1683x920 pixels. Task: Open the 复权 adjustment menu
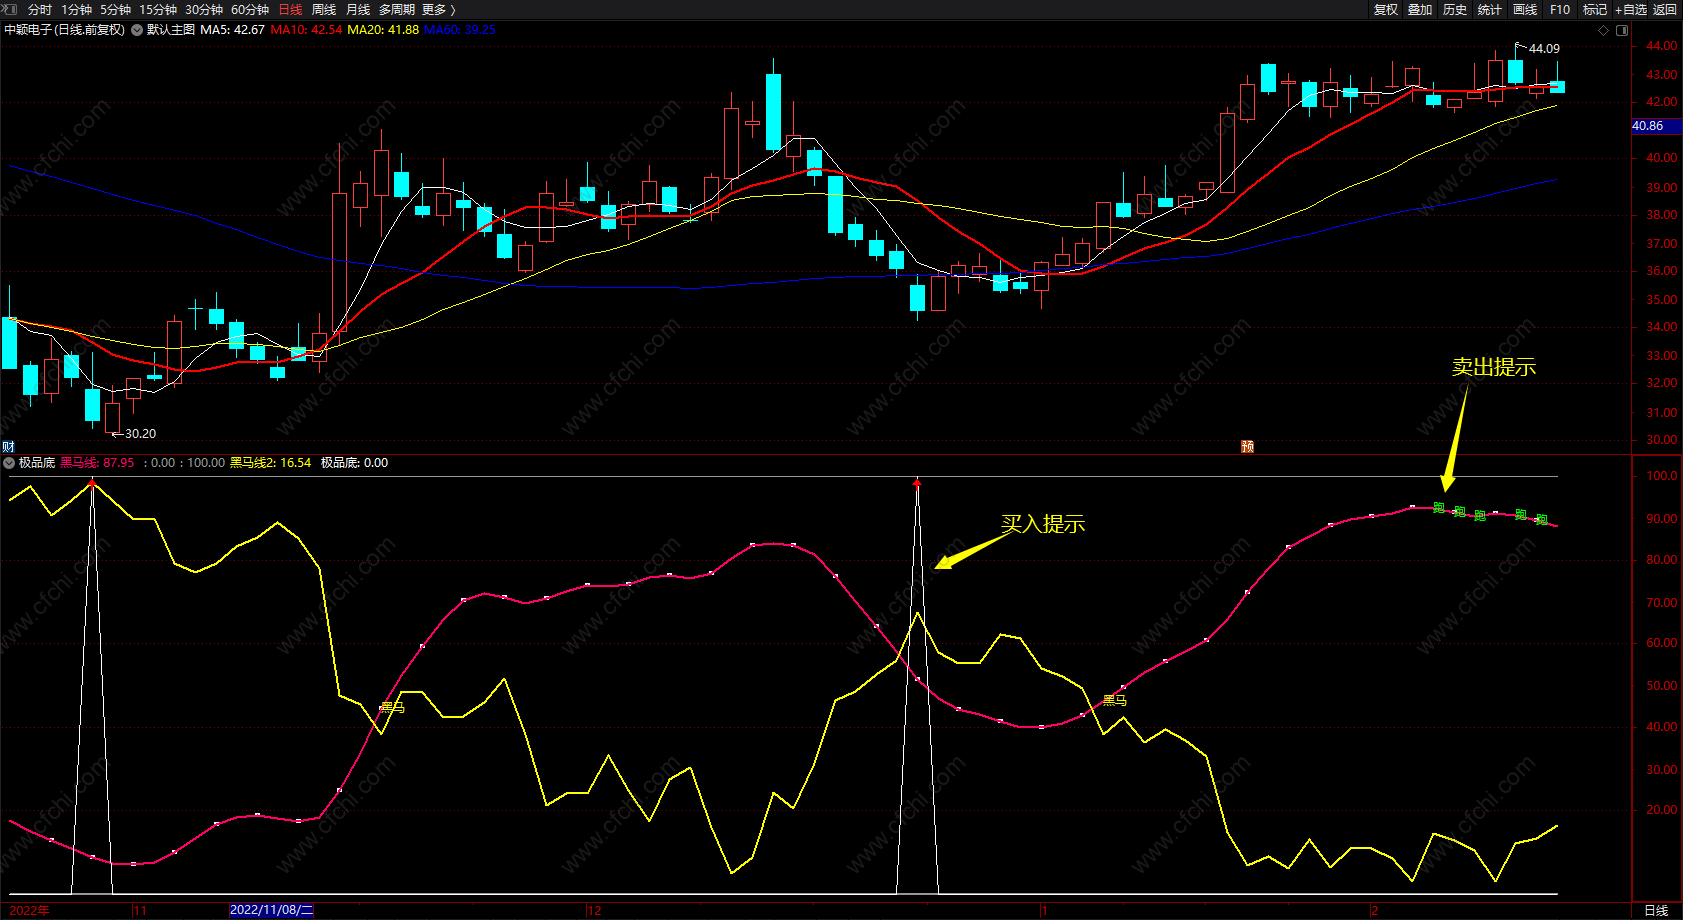[x=1386, y=9]
